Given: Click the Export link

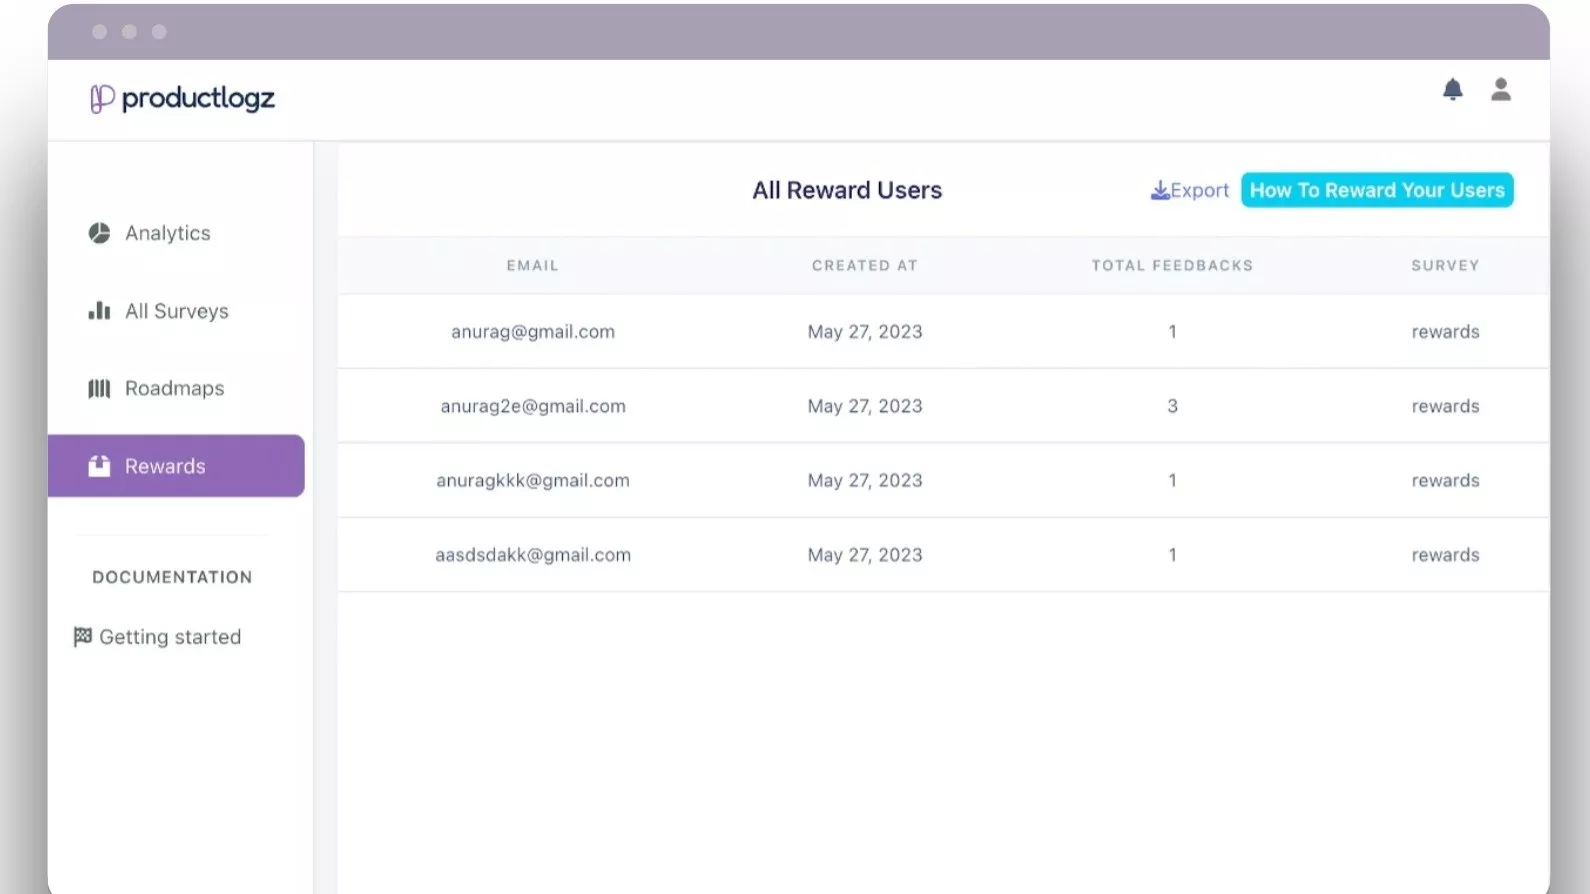Looking at the screenshot, I should click(x=1199, y=190).
